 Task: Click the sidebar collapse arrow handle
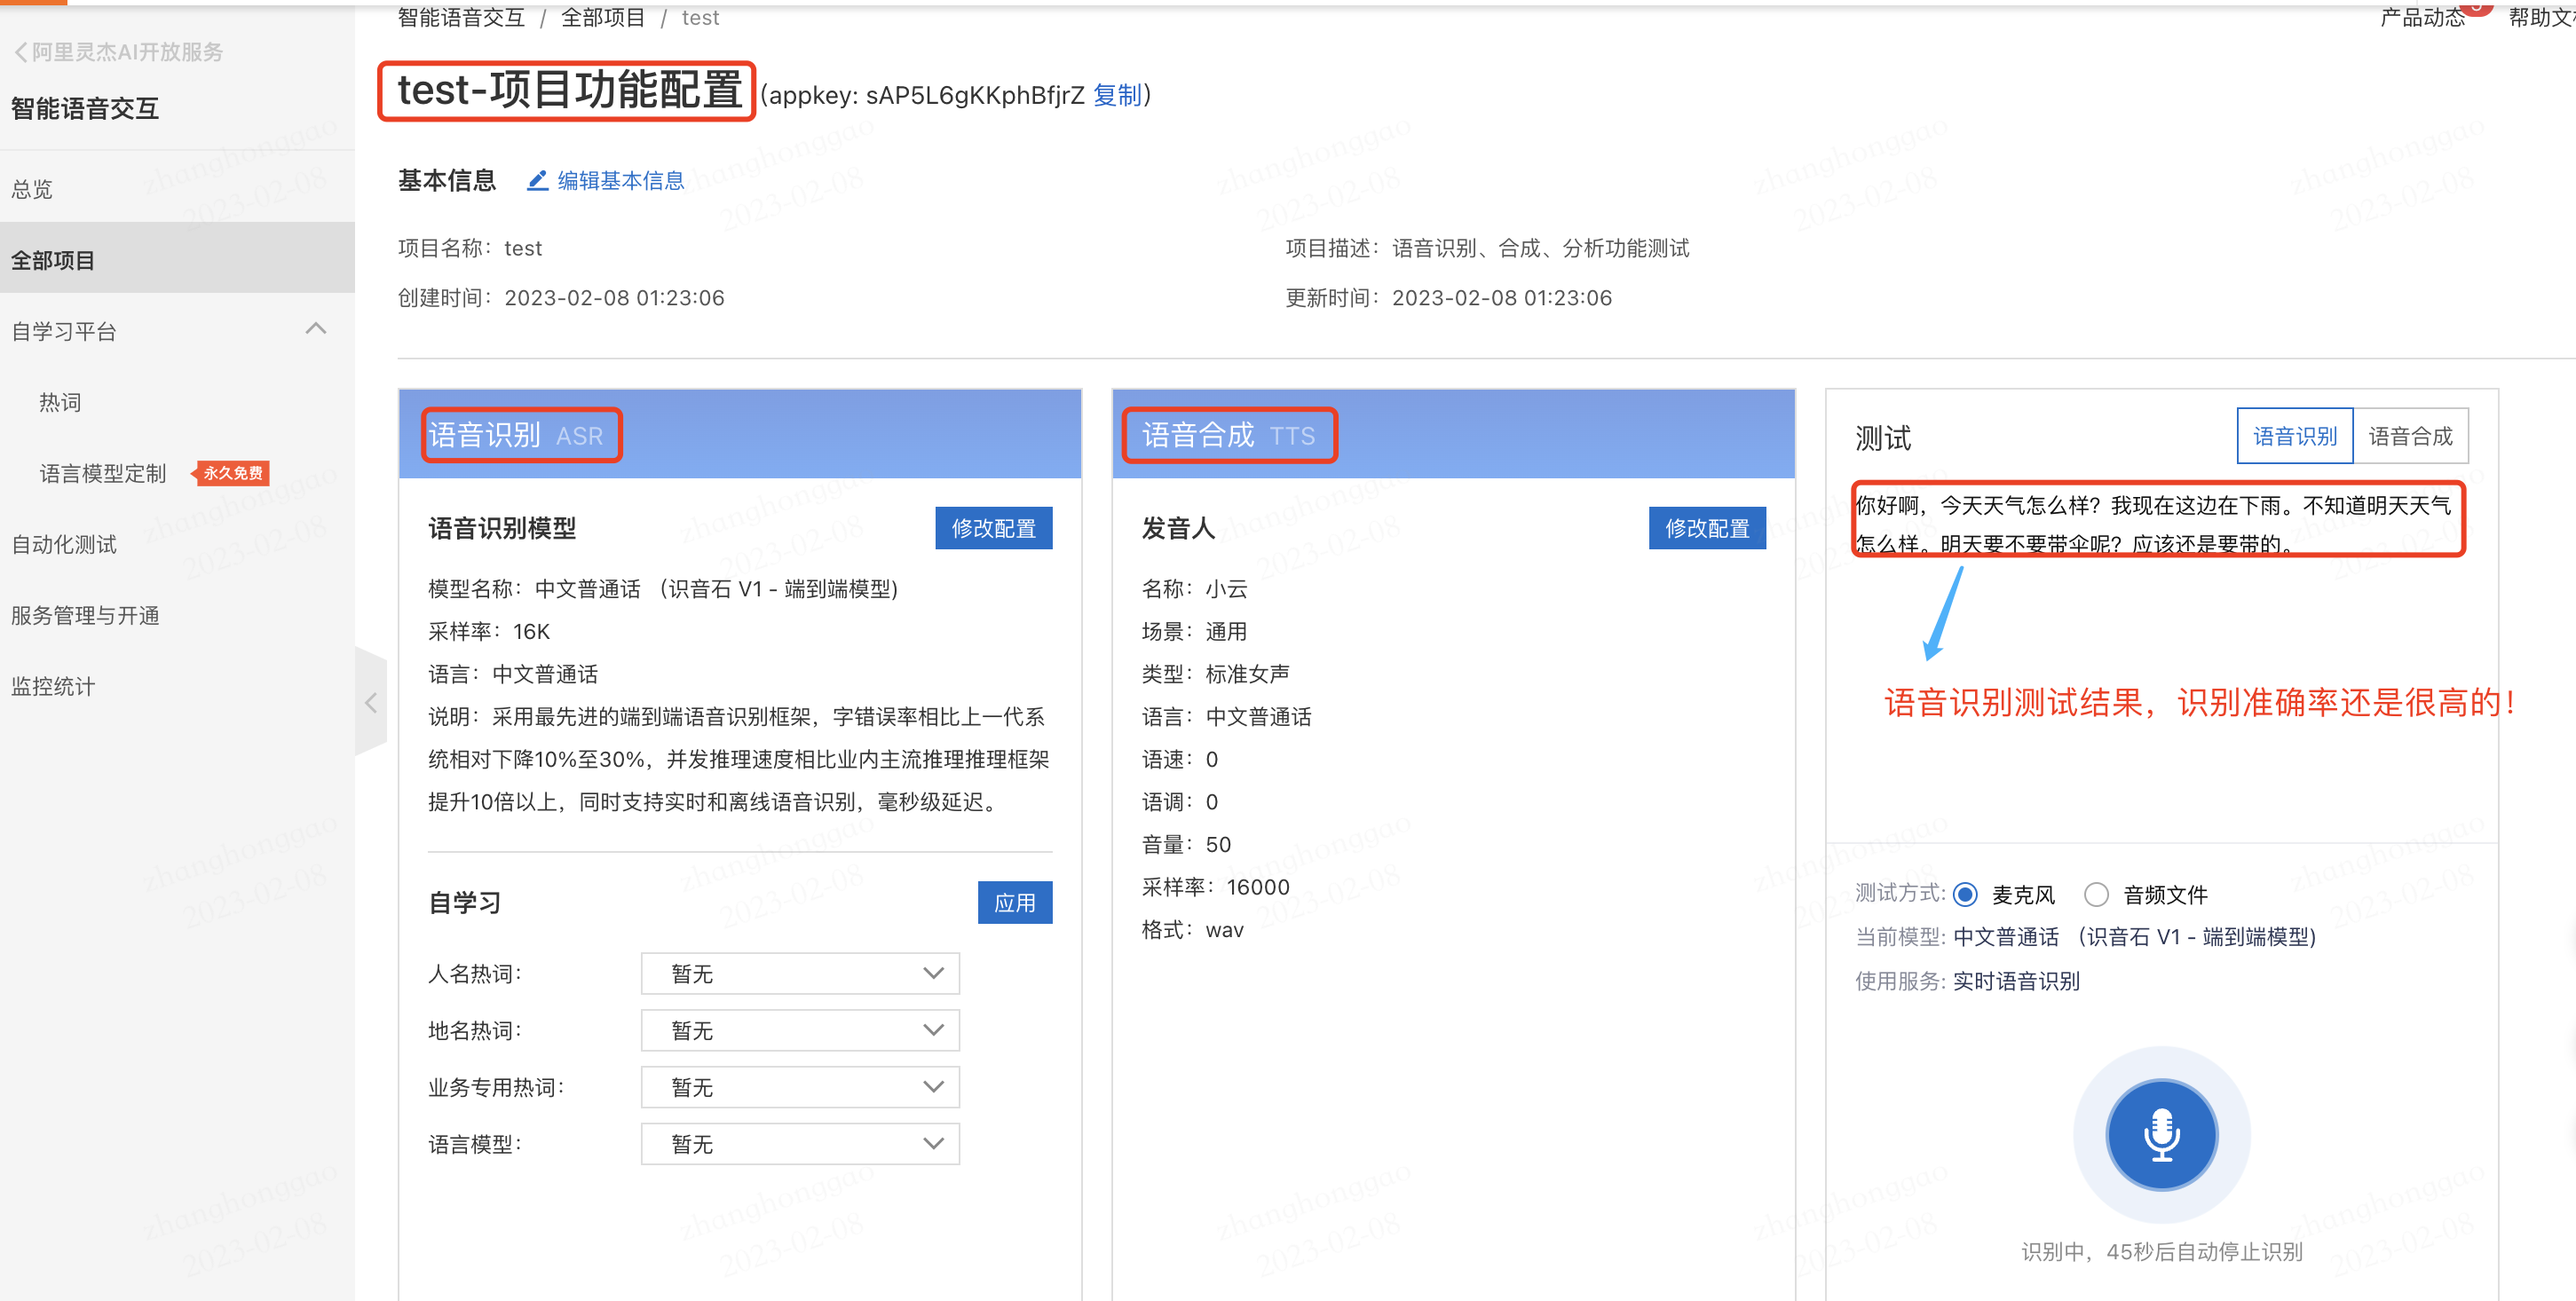click(x=371, y=702)
